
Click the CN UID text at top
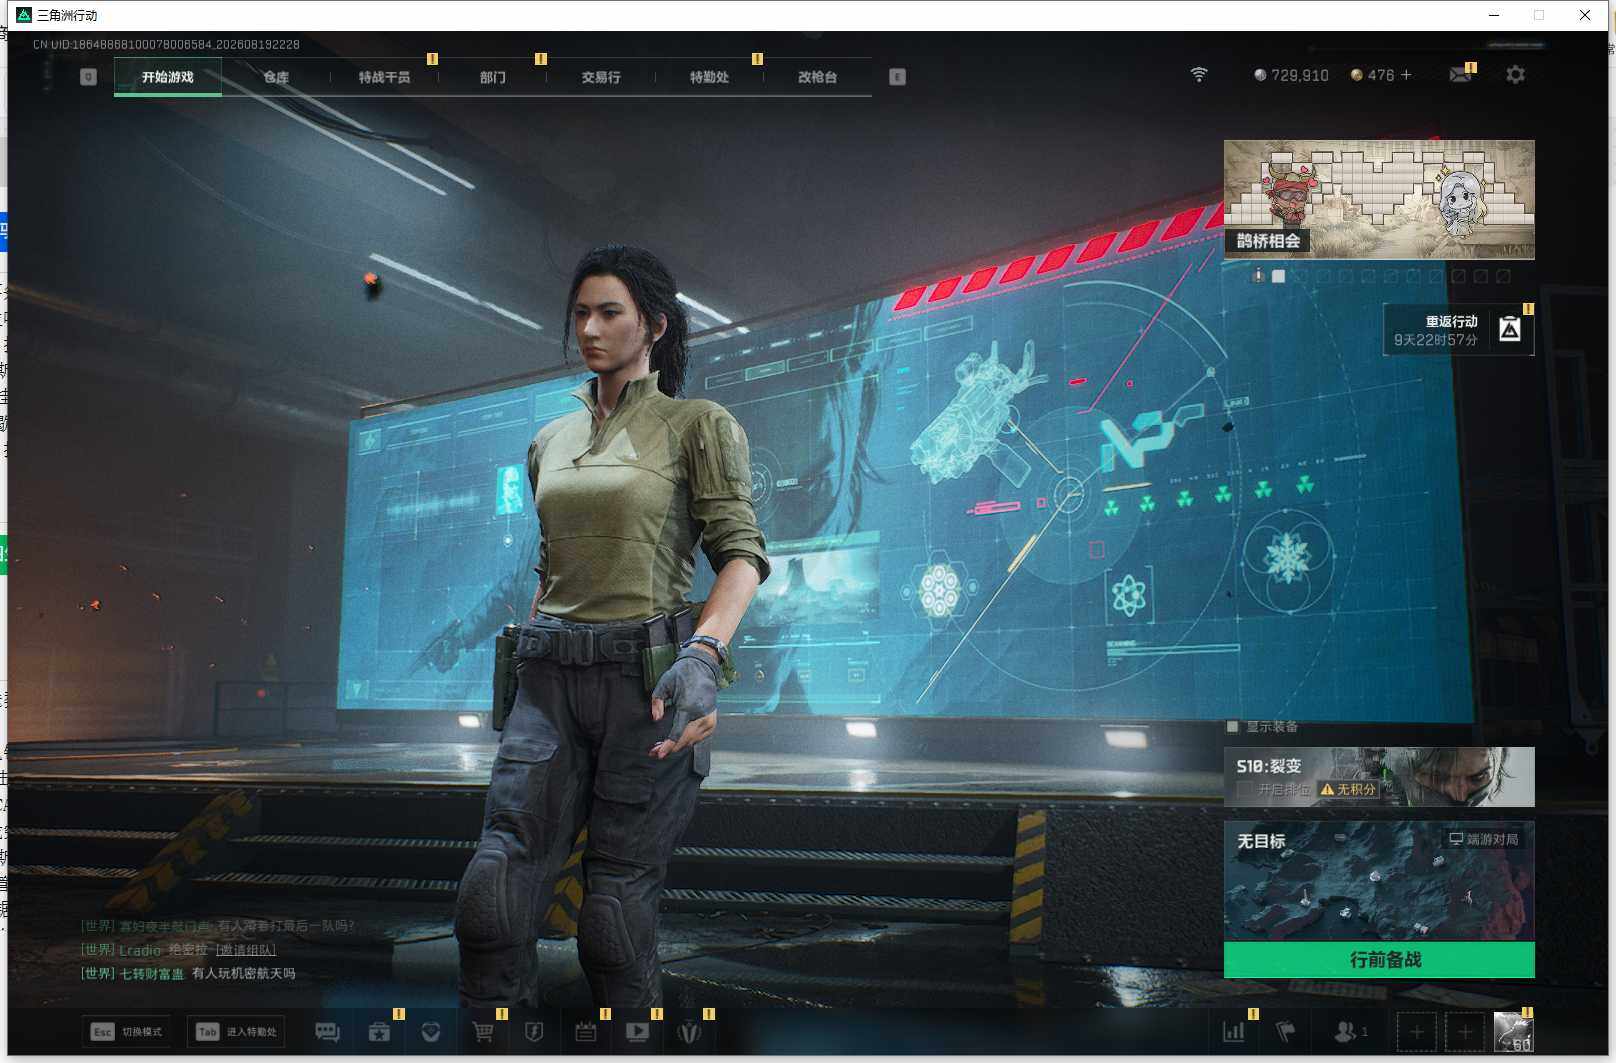click(x=166, y=45)
